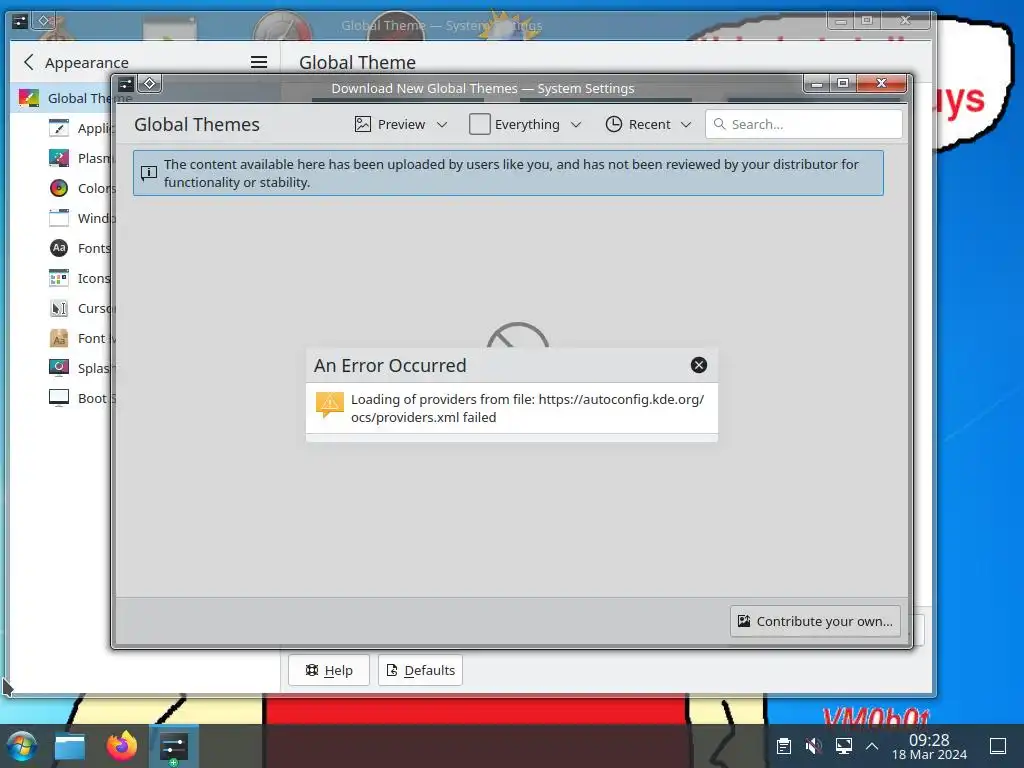Open the file manager from the taskbar
This screenshot has width=1024, height=768.
[70, 746]
